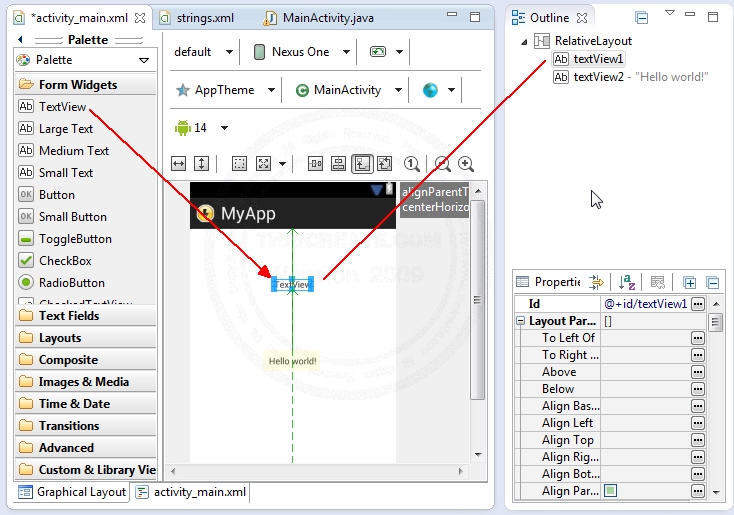Select textView1 in the Outline tree
Image resolution: width=734 pixels, height=515 pixels.
coord(588,59)
